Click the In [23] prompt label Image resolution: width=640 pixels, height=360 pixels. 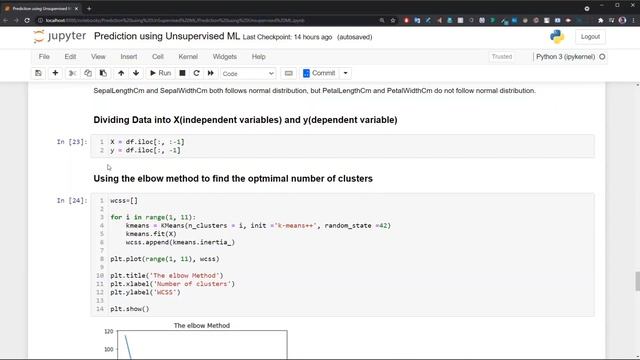[x=72, y=142]
